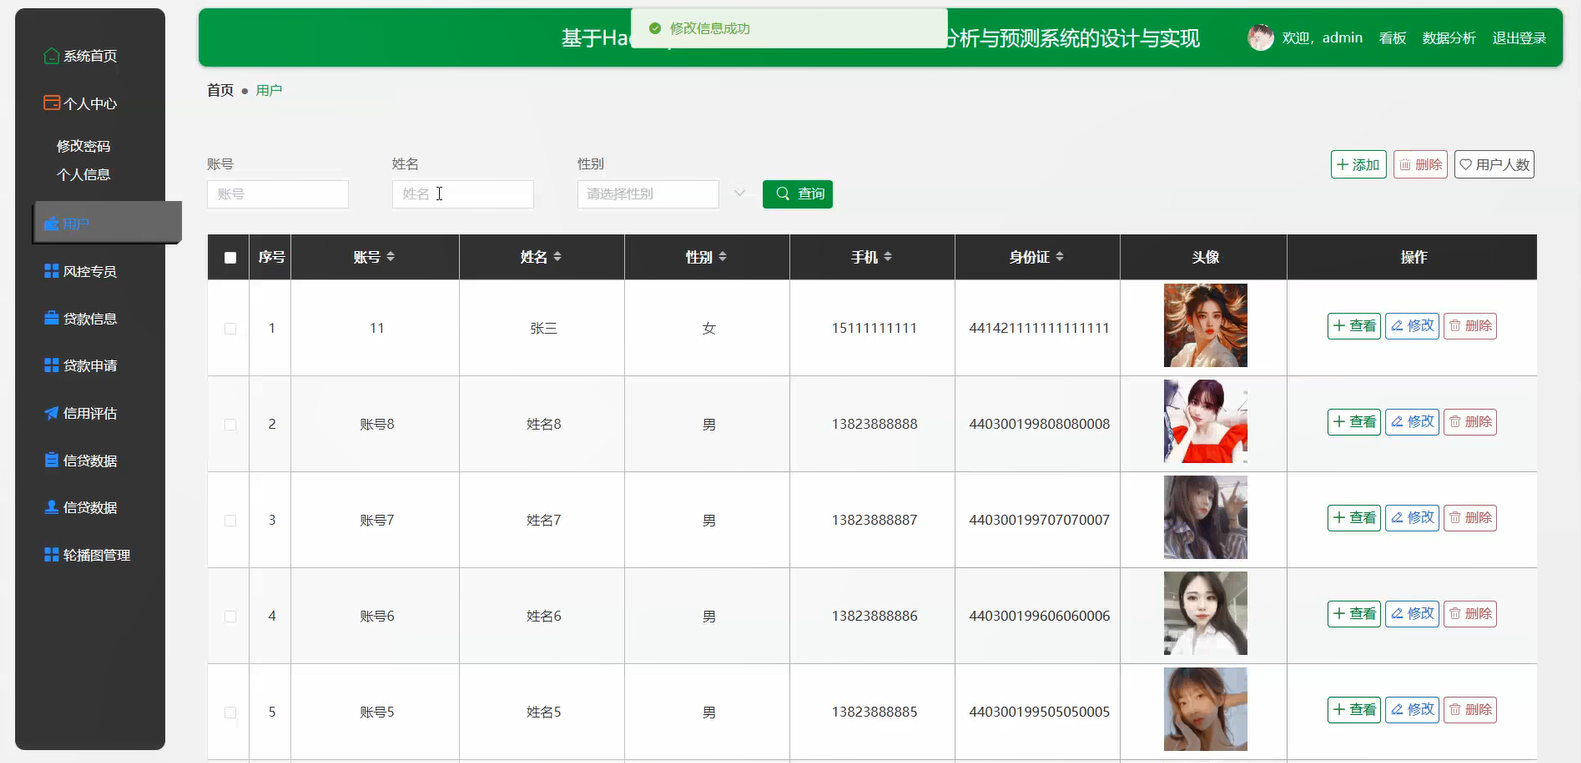The height and width of the screenshot is (763, 1581).
Task: Click 查看 in the 账号5 row
Action: click(1354, 710)
